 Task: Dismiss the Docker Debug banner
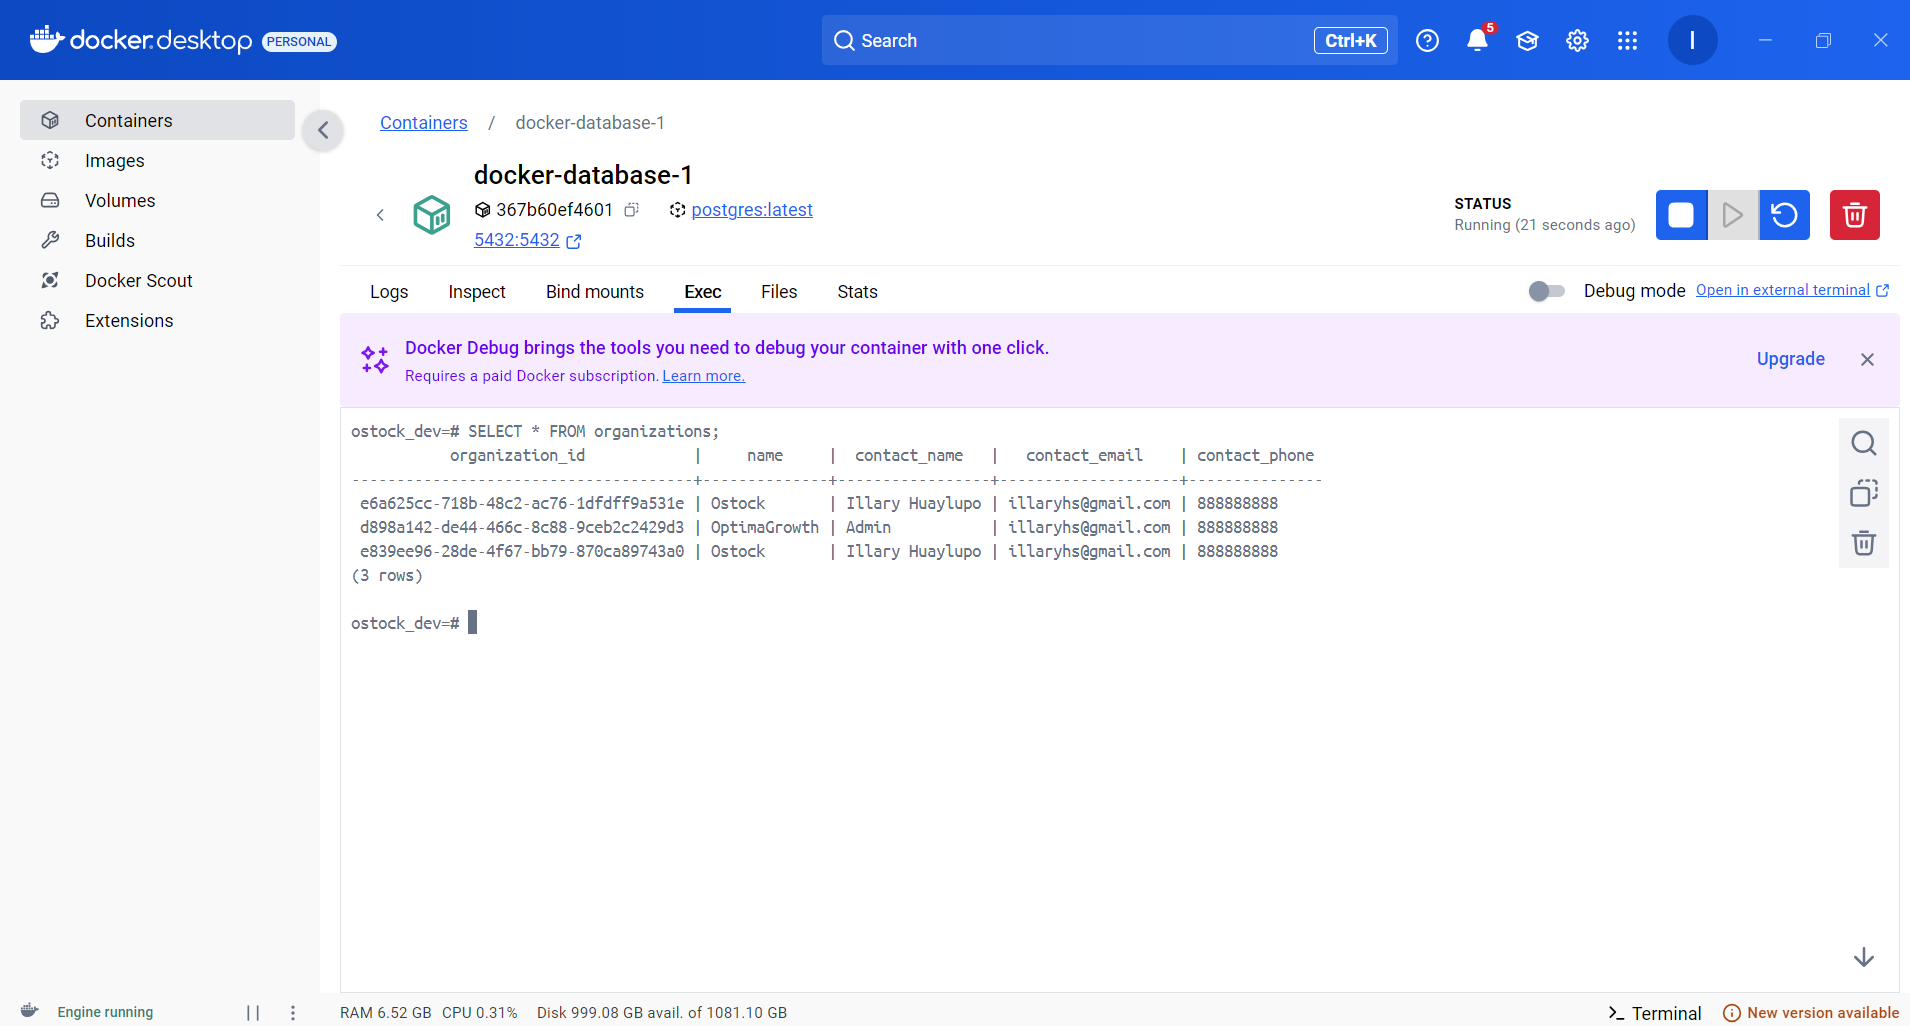point(1867,359)
